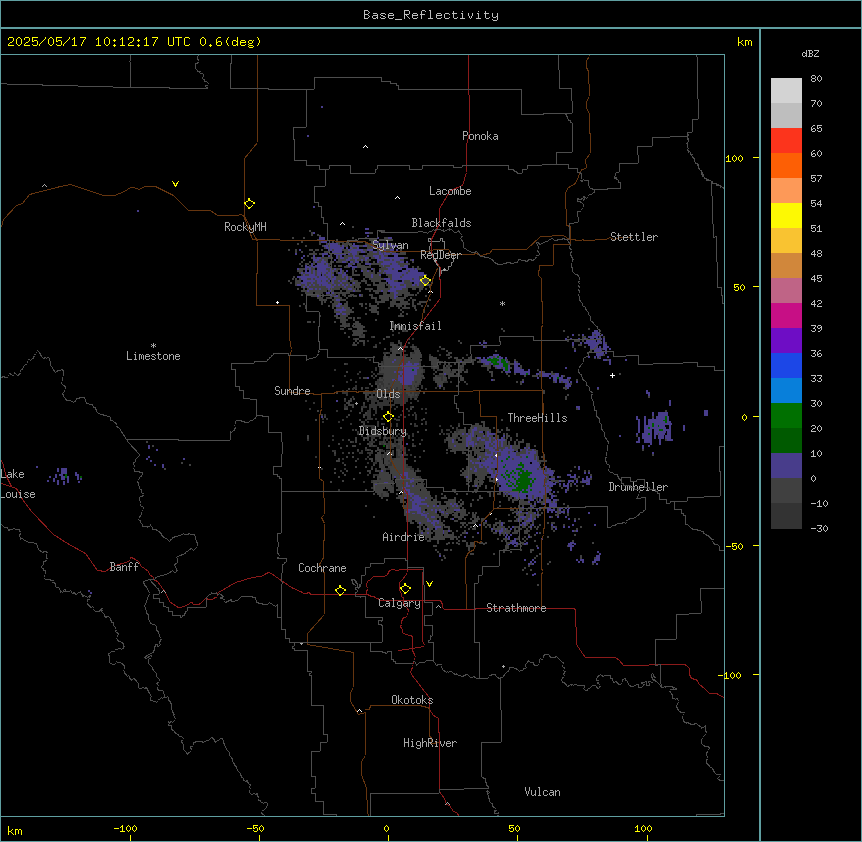Select the Innisfail city label
Viewport: 862px width, 842px height.
coord(415,326)
